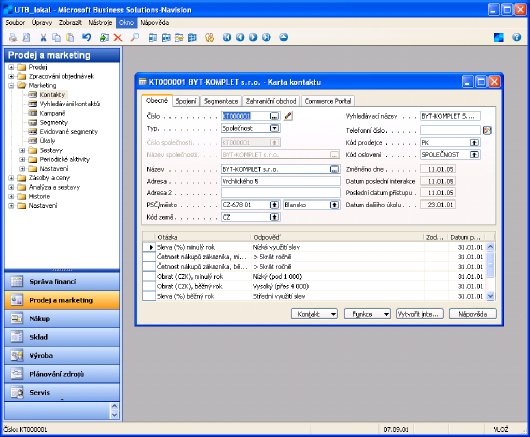This screenshot has height=437, width=530.
Task: Go to the previous record
Action: click(x=240, y=37)
